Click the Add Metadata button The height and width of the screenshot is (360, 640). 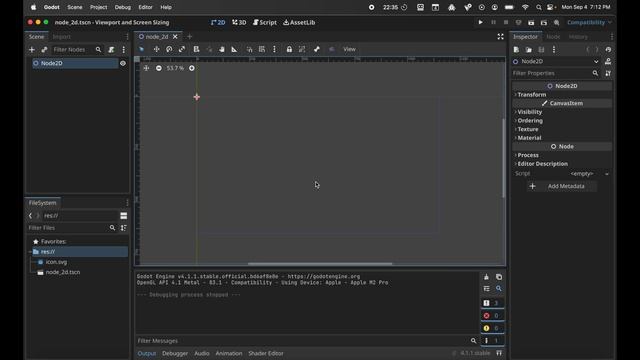tap(562, 186)
